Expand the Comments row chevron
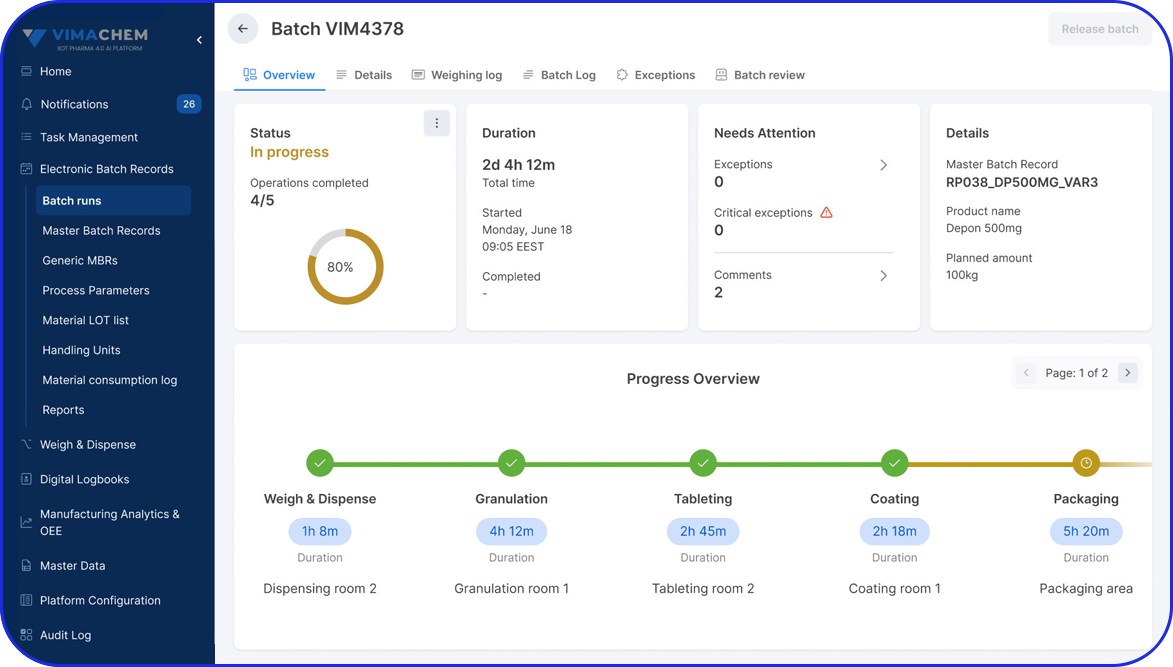1173x667 pixels. [x=883, y=276]
